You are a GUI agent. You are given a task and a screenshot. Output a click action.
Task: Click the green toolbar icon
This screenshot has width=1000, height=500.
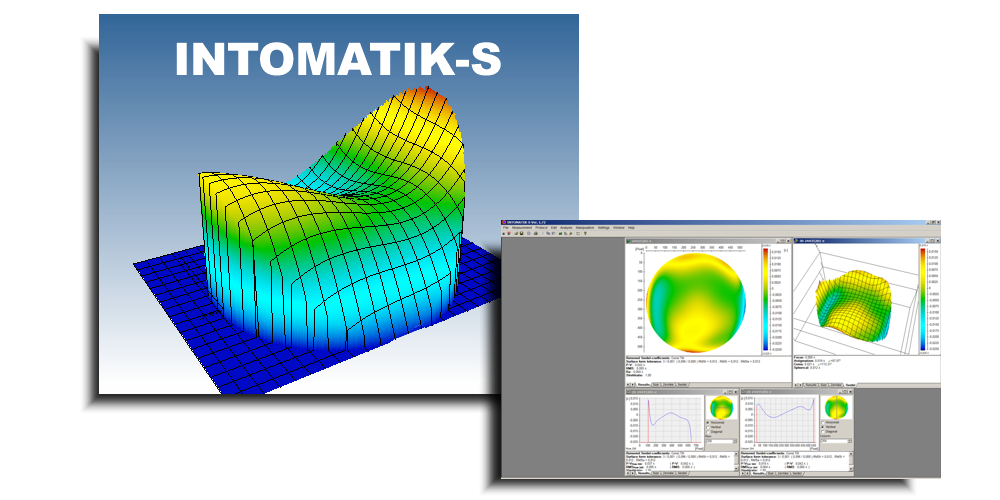(x=561, y=233)
